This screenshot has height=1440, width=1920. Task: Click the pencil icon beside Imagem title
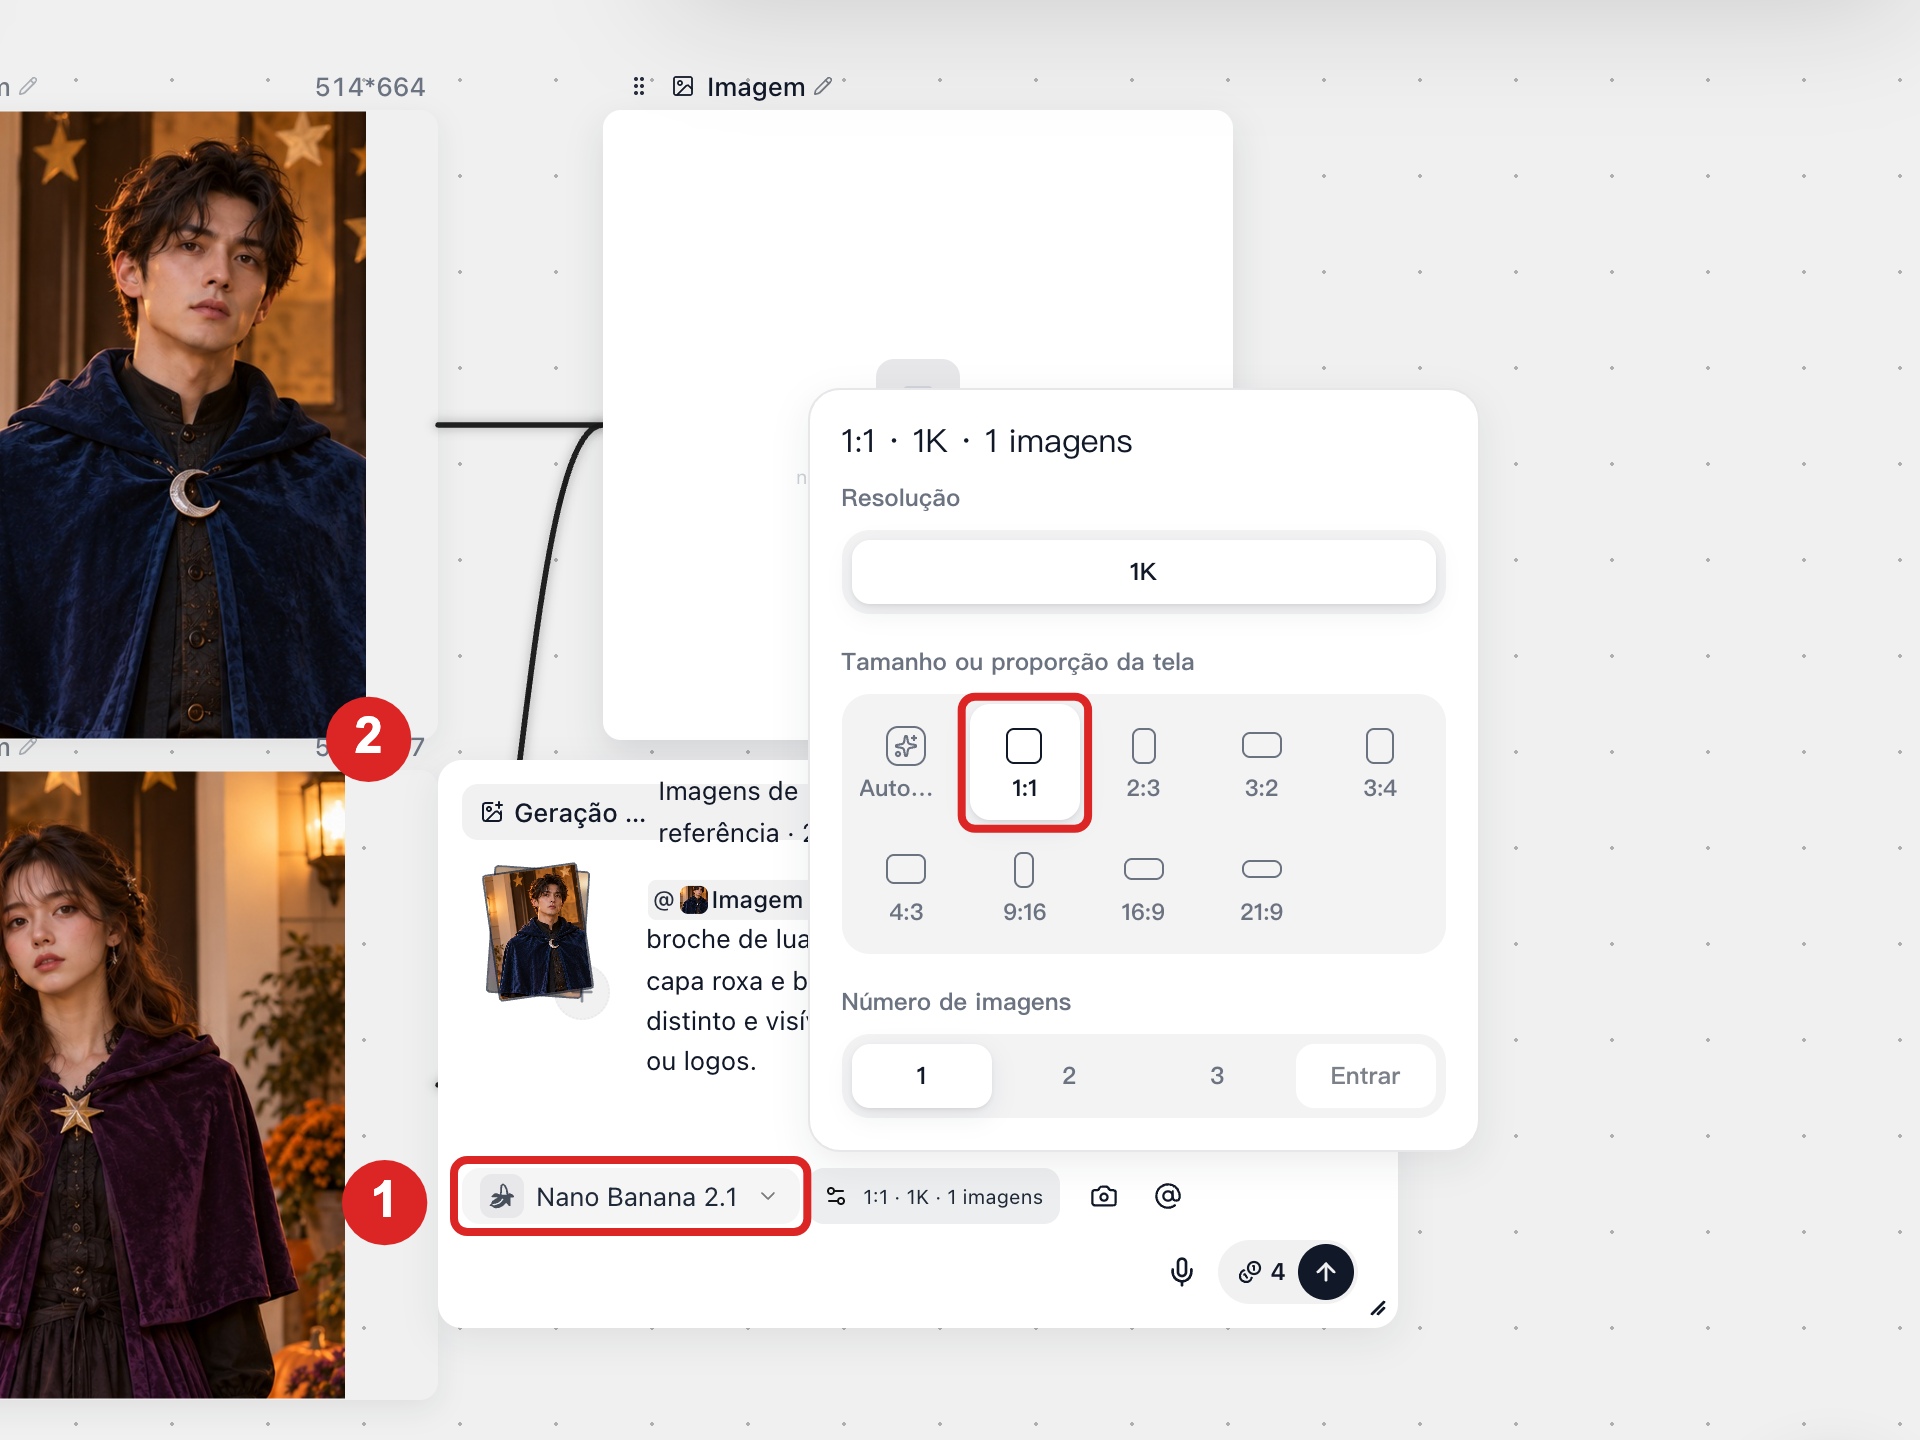(823, 87)
